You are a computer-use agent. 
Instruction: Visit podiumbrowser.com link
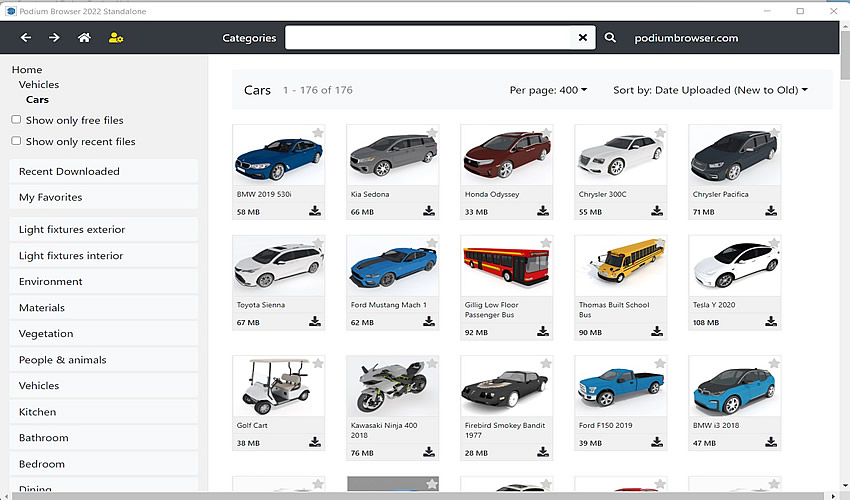(686, 38)
